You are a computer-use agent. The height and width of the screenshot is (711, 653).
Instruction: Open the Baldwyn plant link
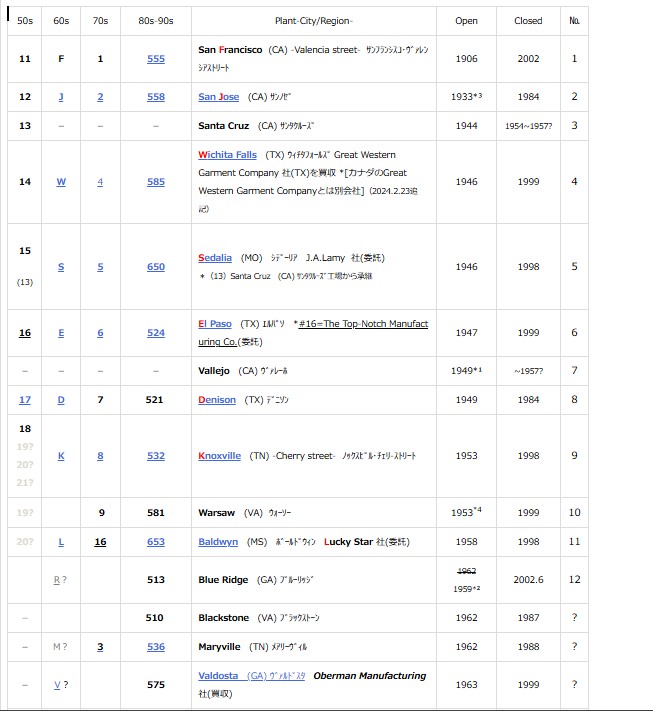point(218,542)
